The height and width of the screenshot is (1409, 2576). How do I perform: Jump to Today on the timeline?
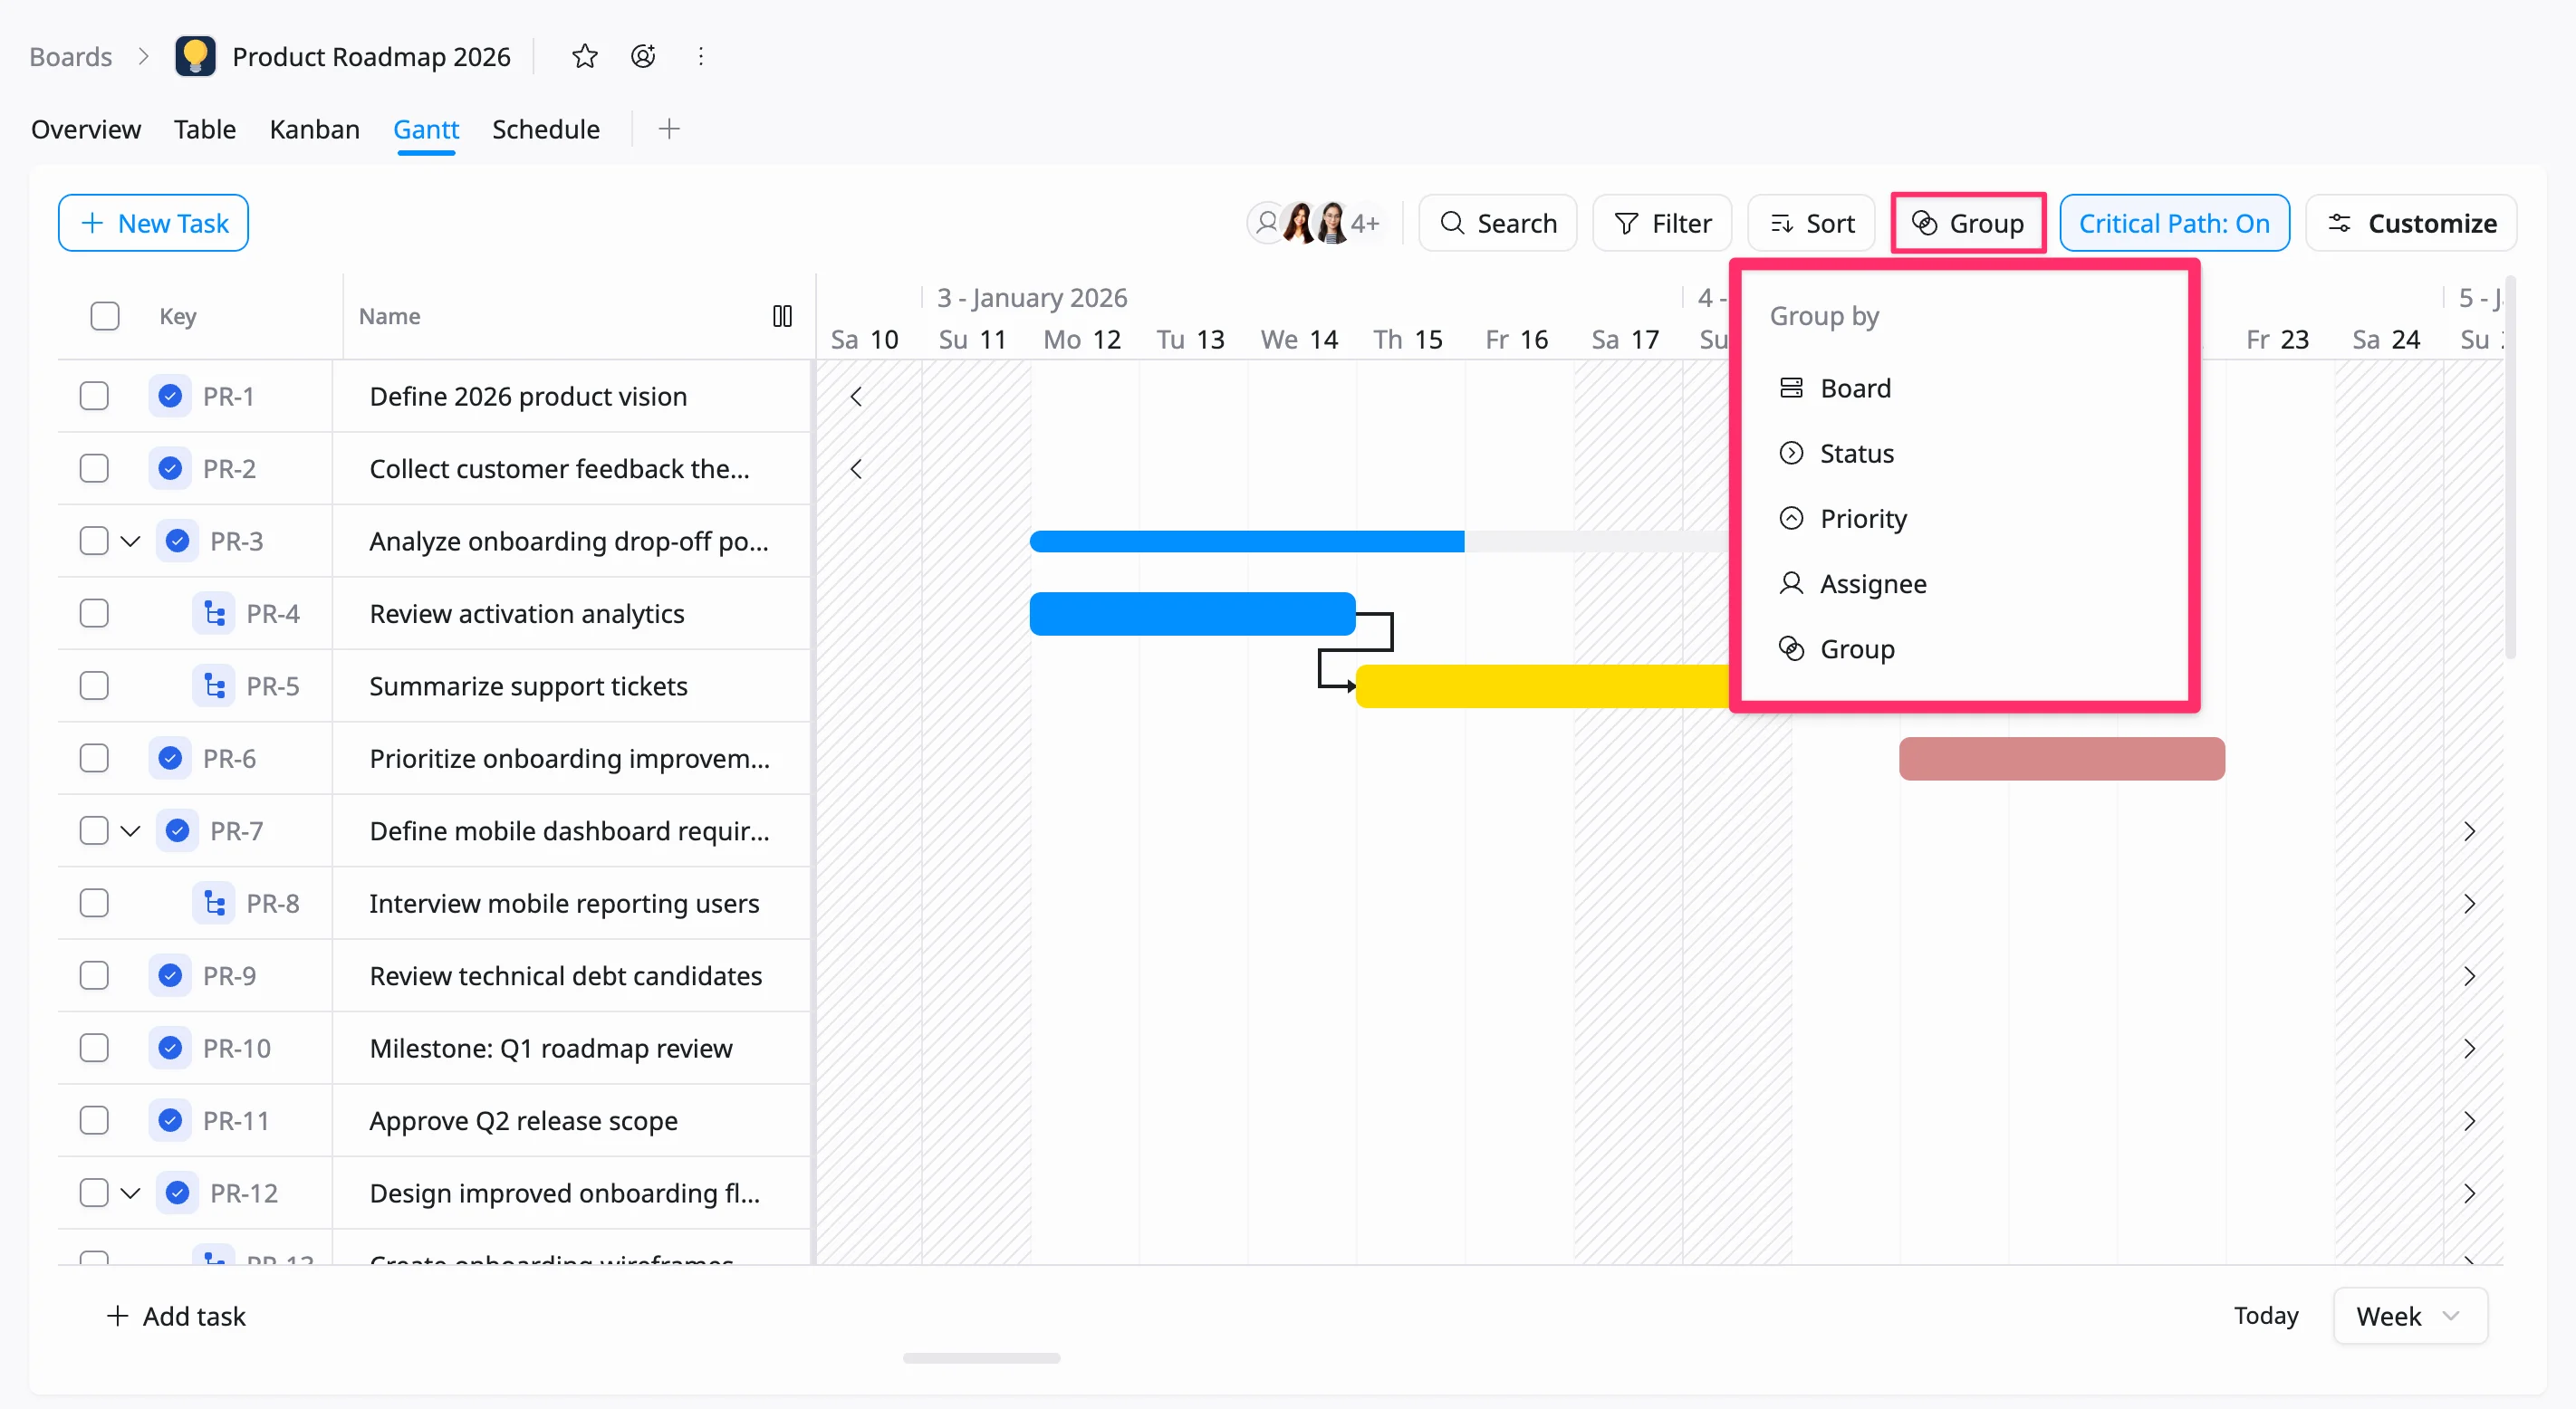point(2266,1315)
